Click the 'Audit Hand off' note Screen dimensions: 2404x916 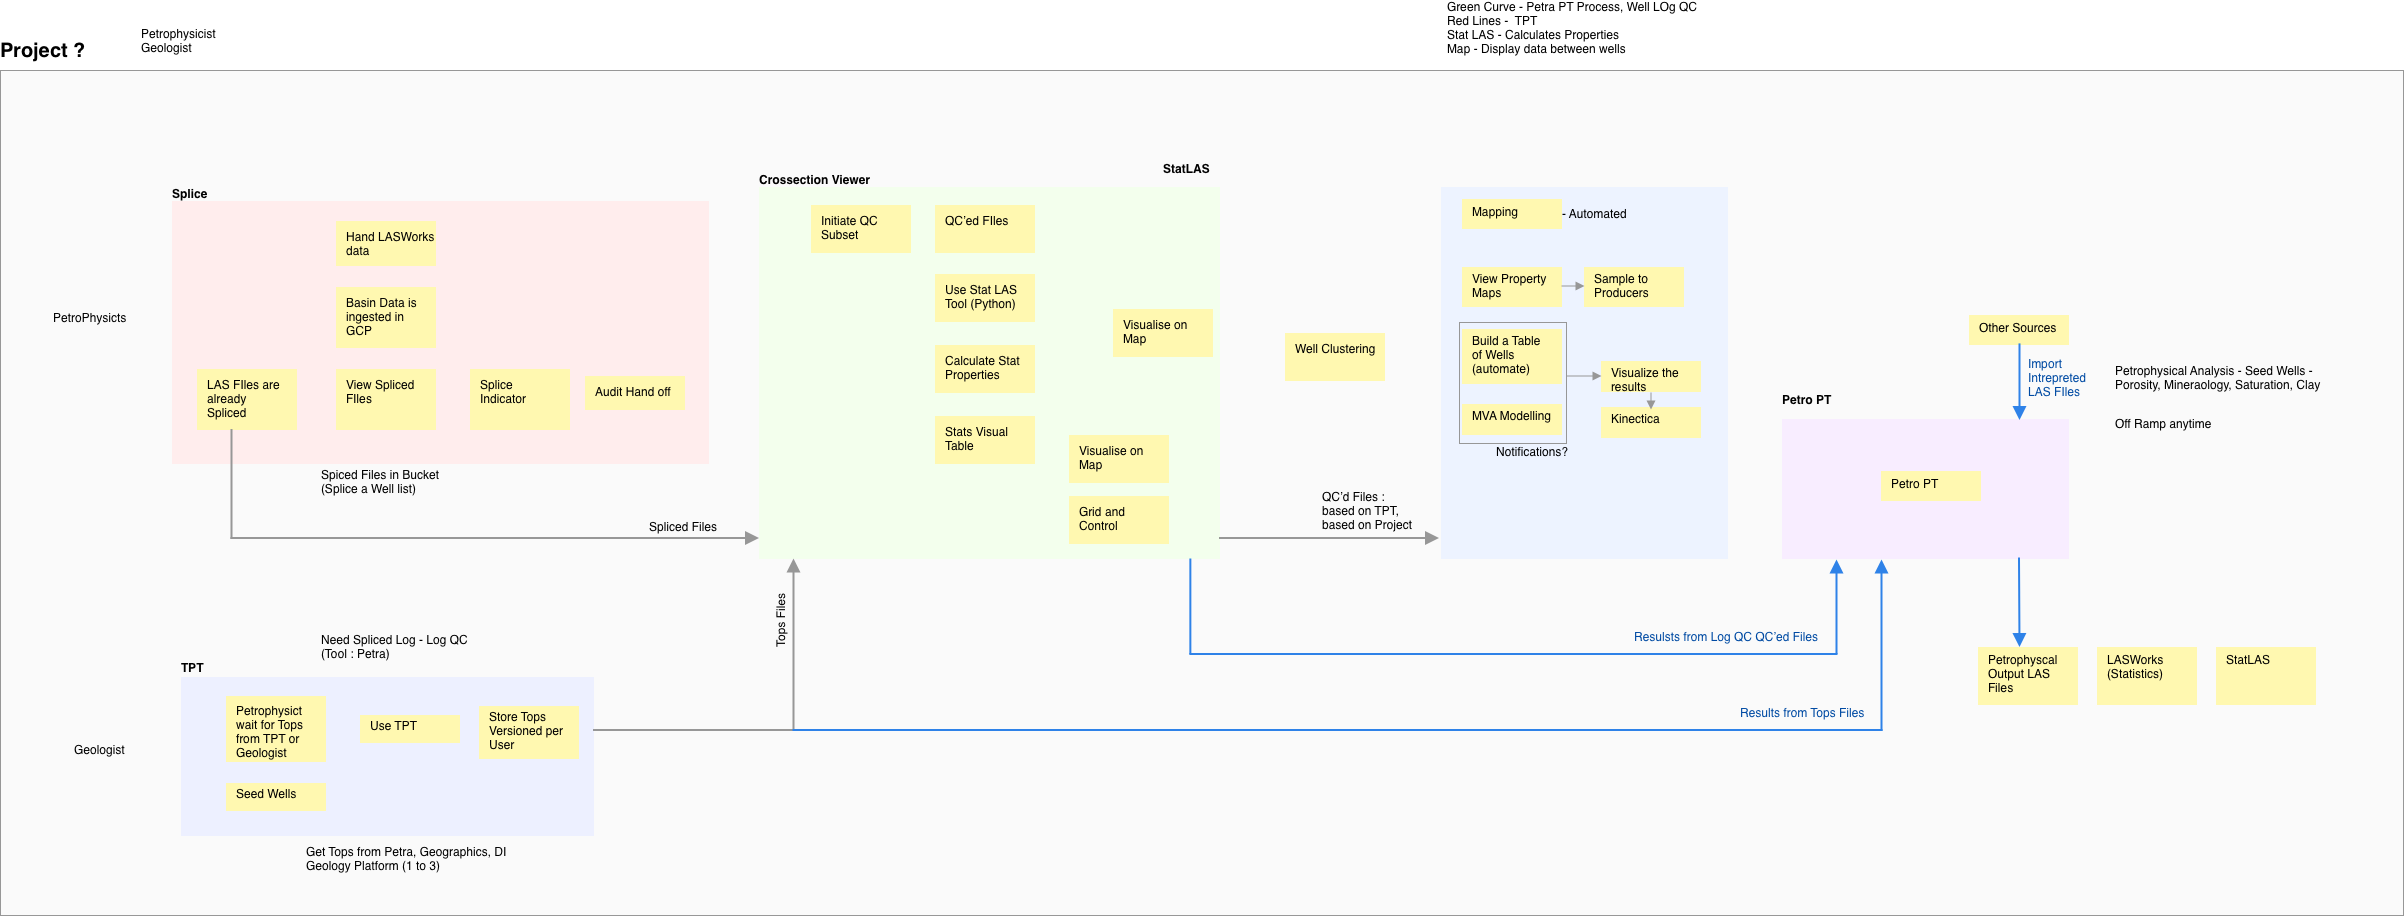(634, 392)
